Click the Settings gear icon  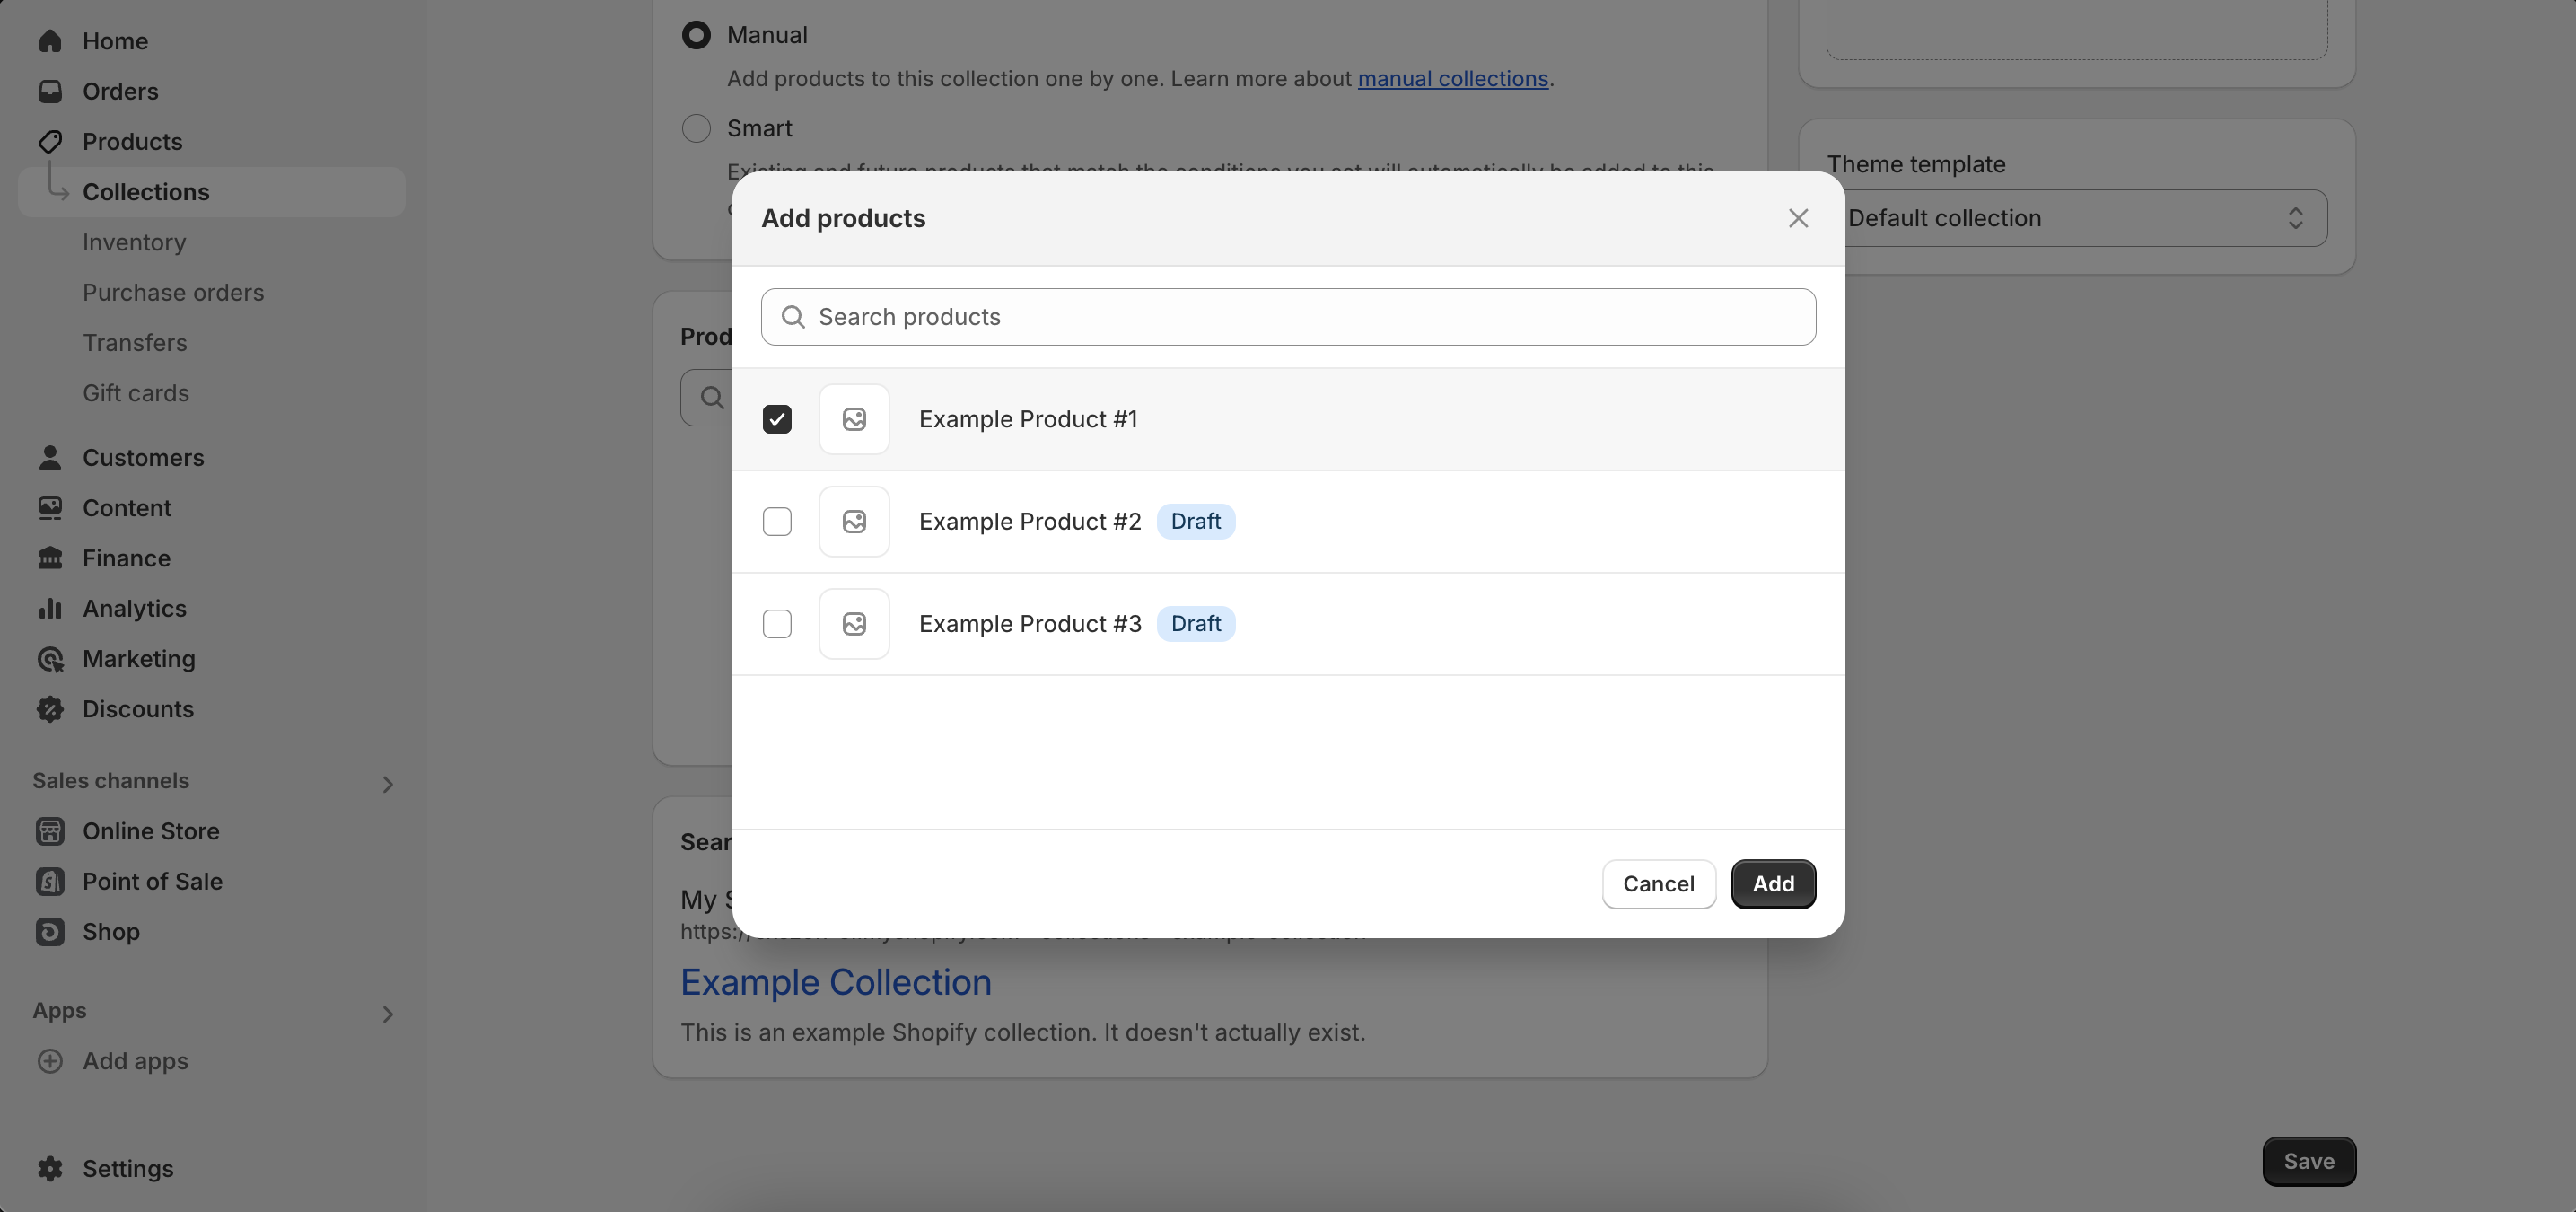50,1168
